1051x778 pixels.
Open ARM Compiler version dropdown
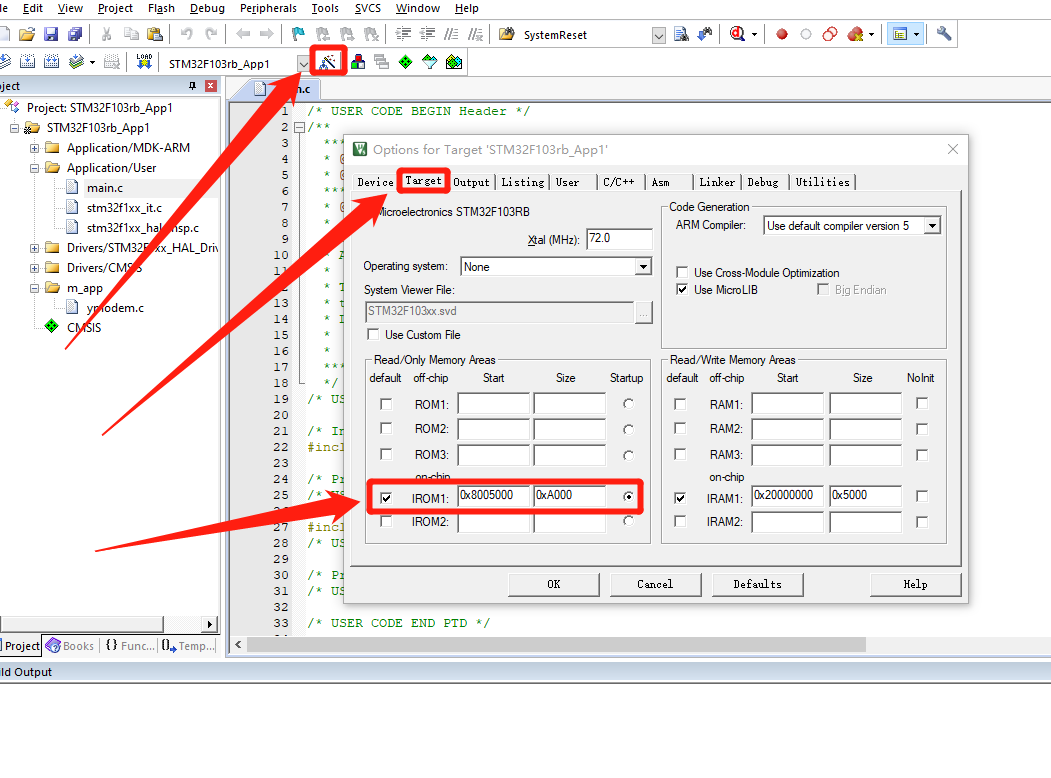932,226
